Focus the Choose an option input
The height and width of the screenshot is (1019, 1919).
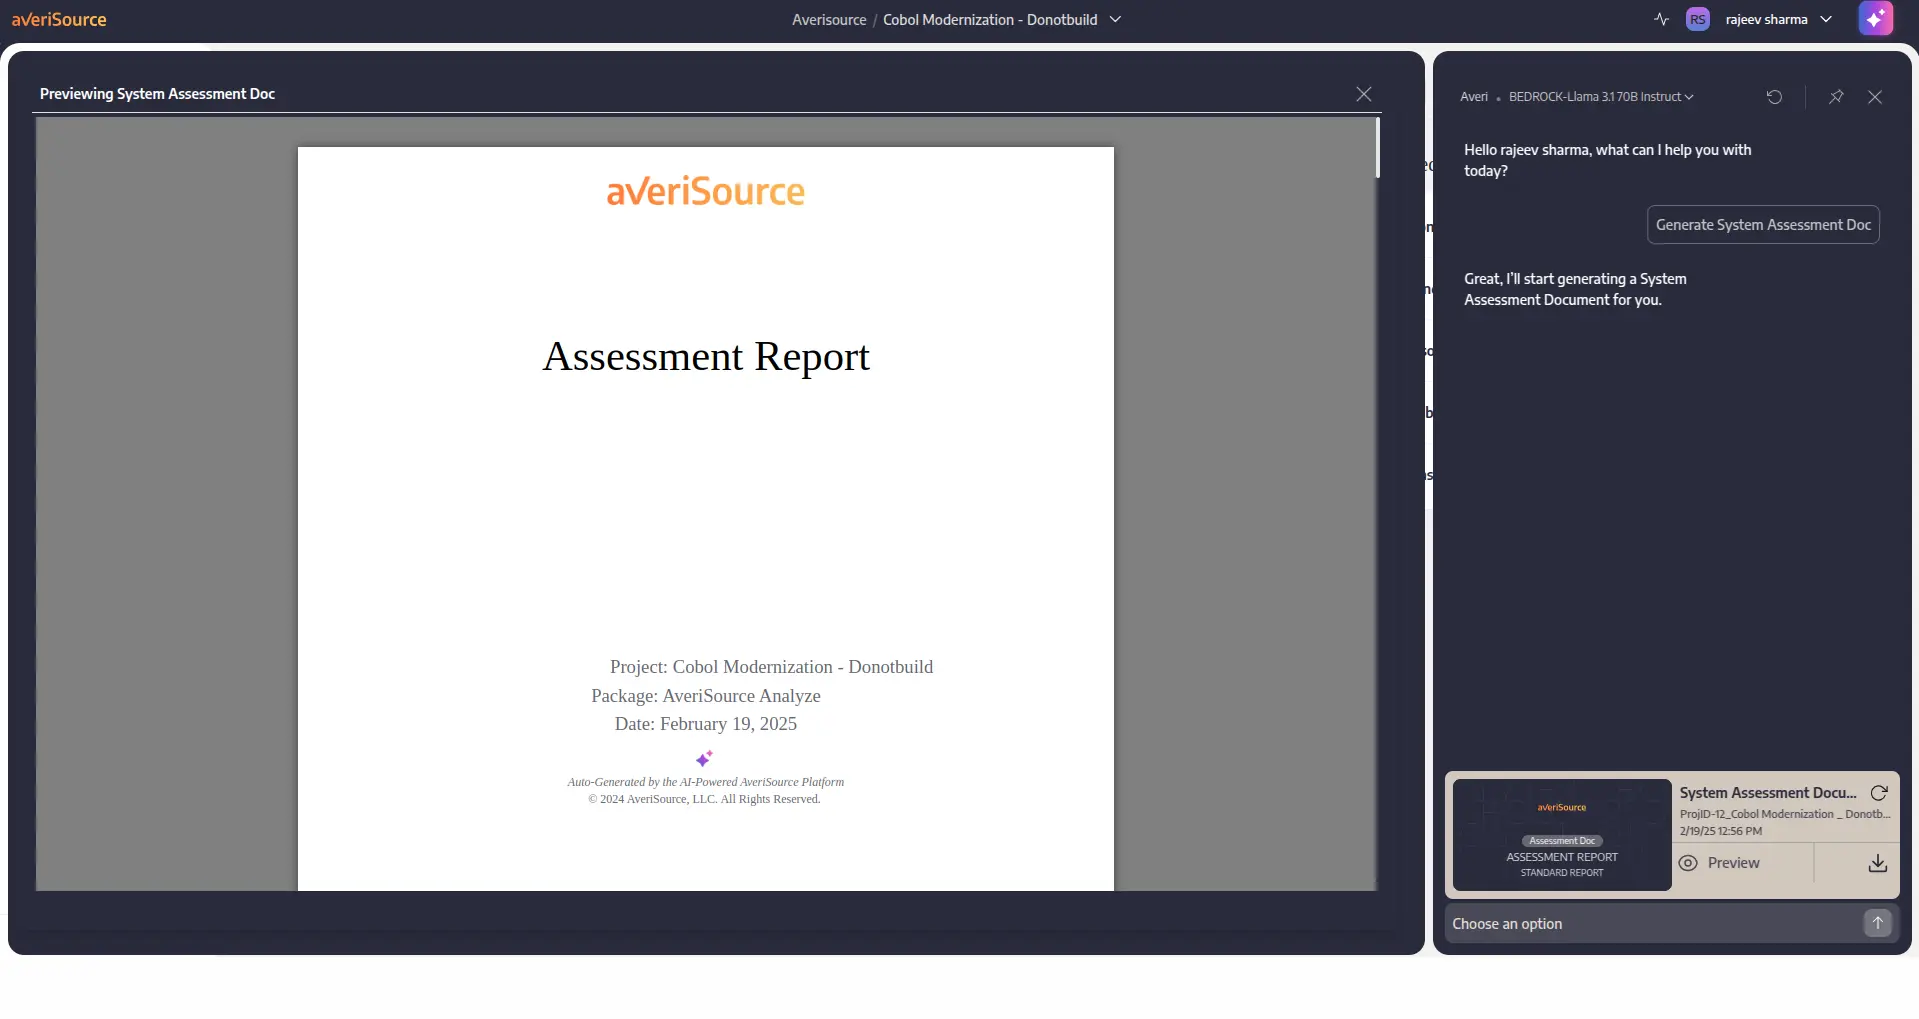(1655, 924)
